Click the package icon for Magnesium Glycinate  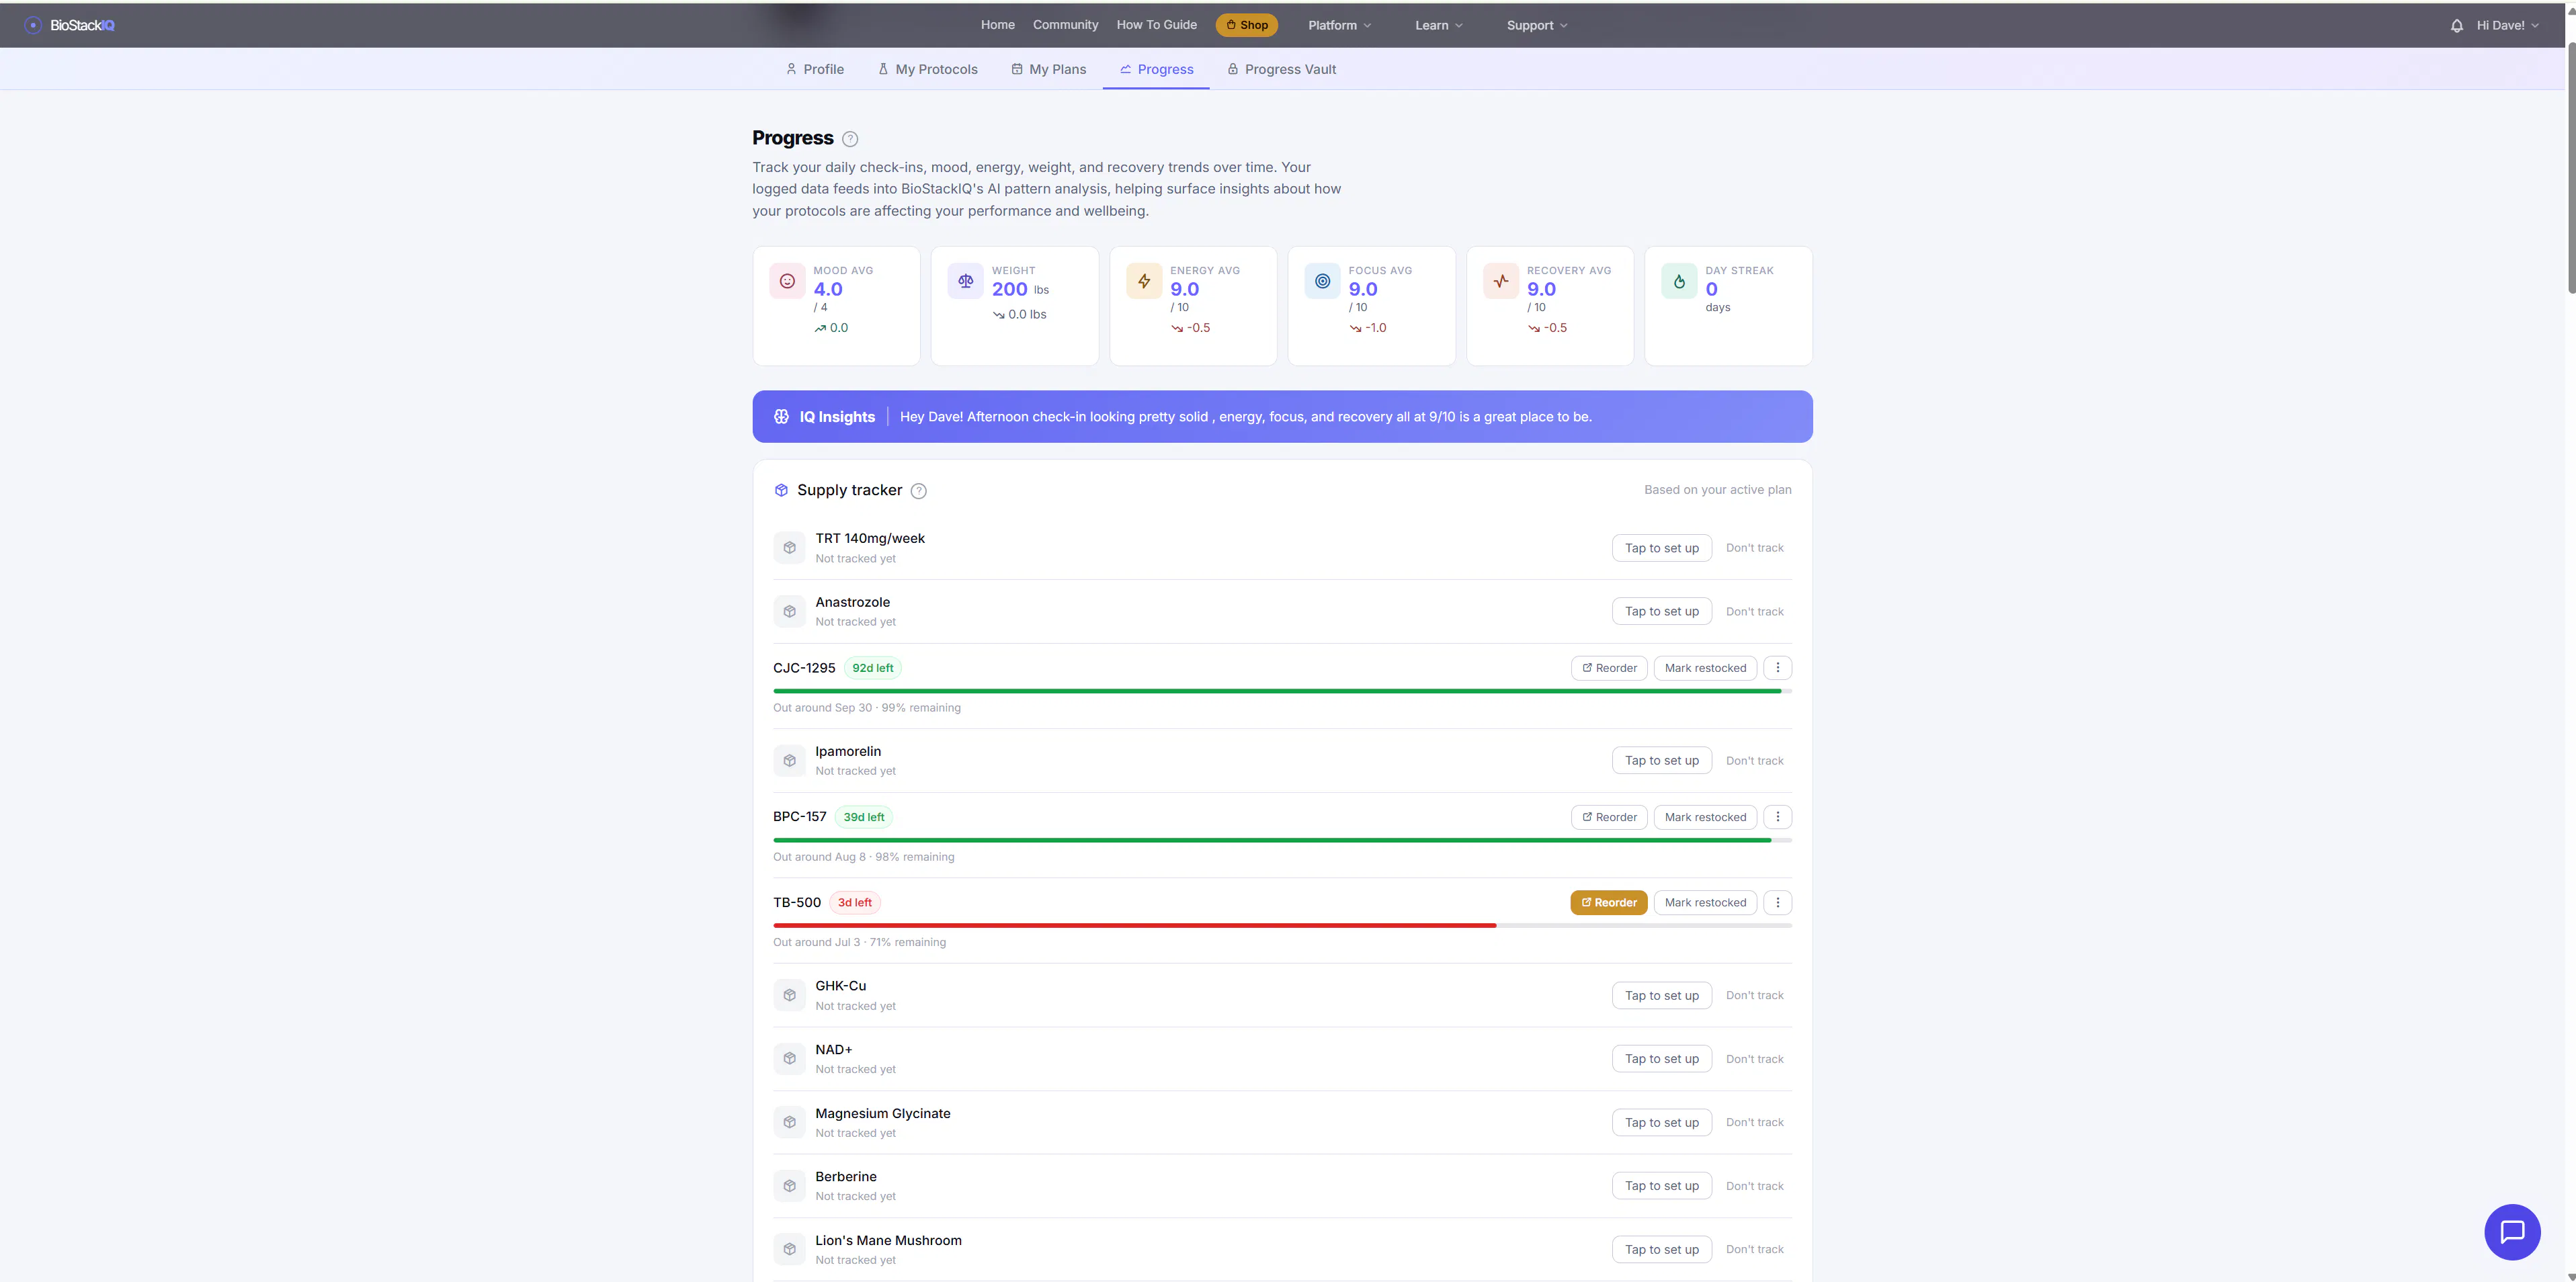pos(789,1122)
